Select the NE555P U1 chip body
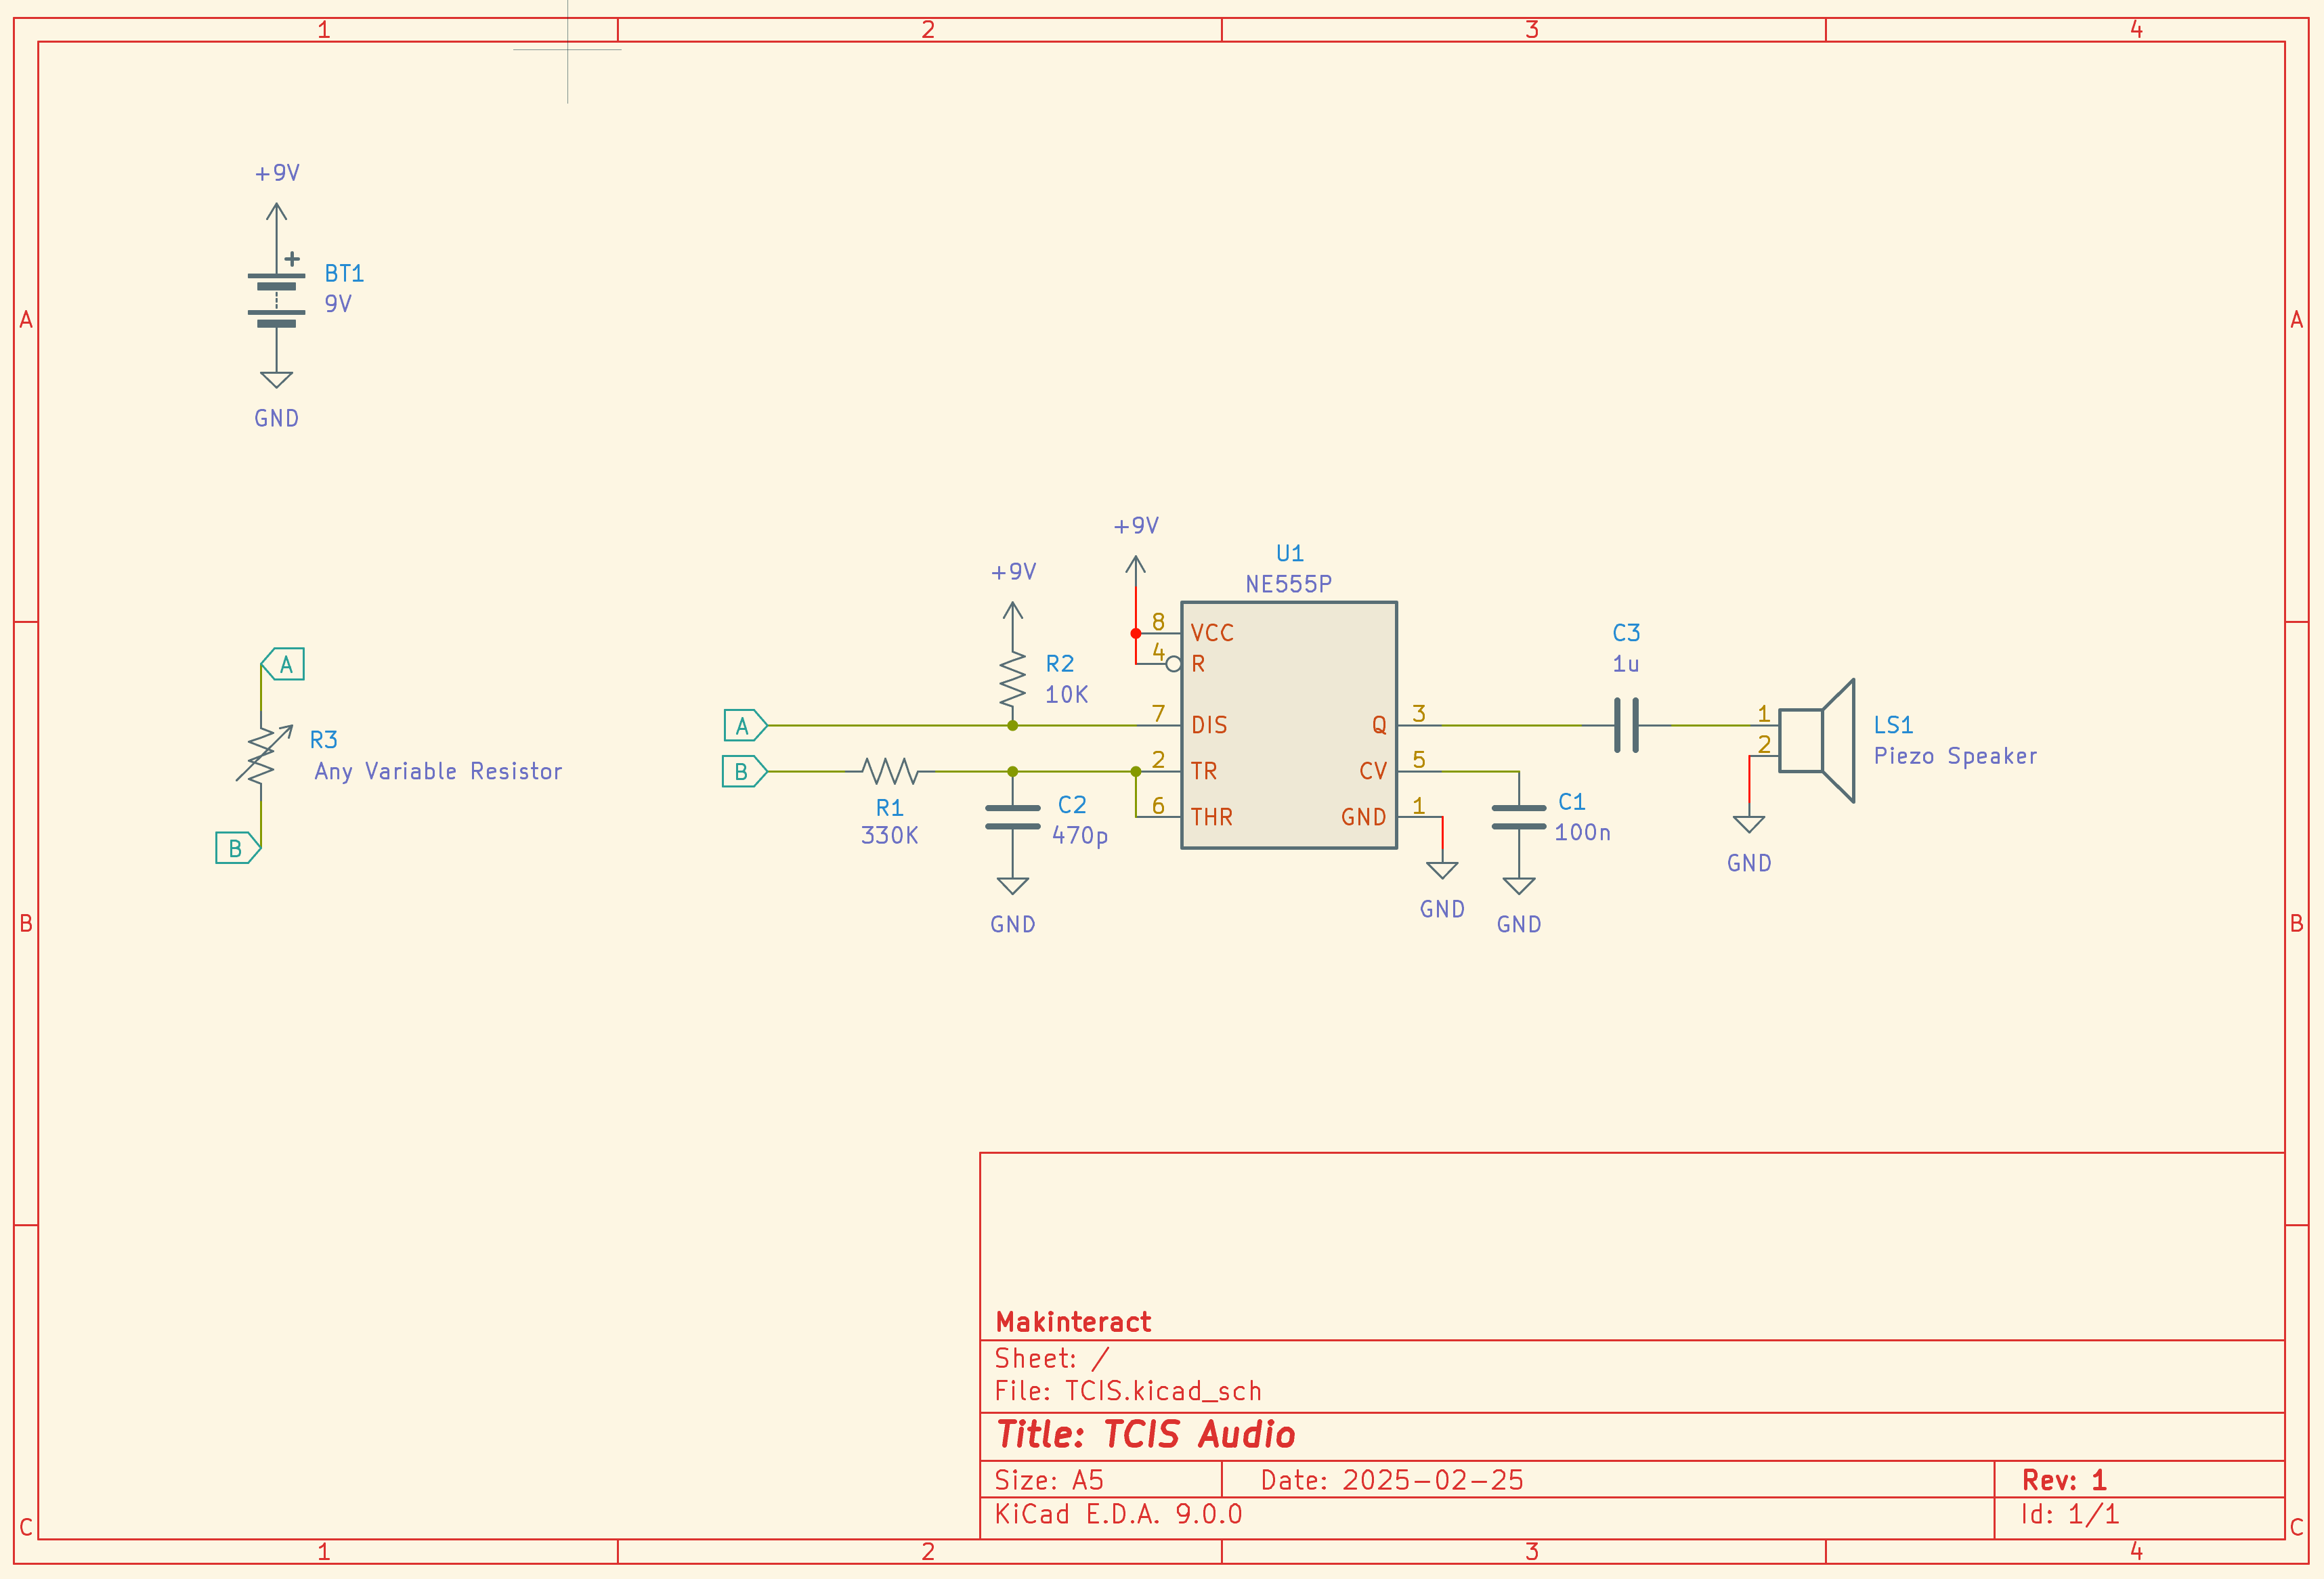 pos(1289,725)
